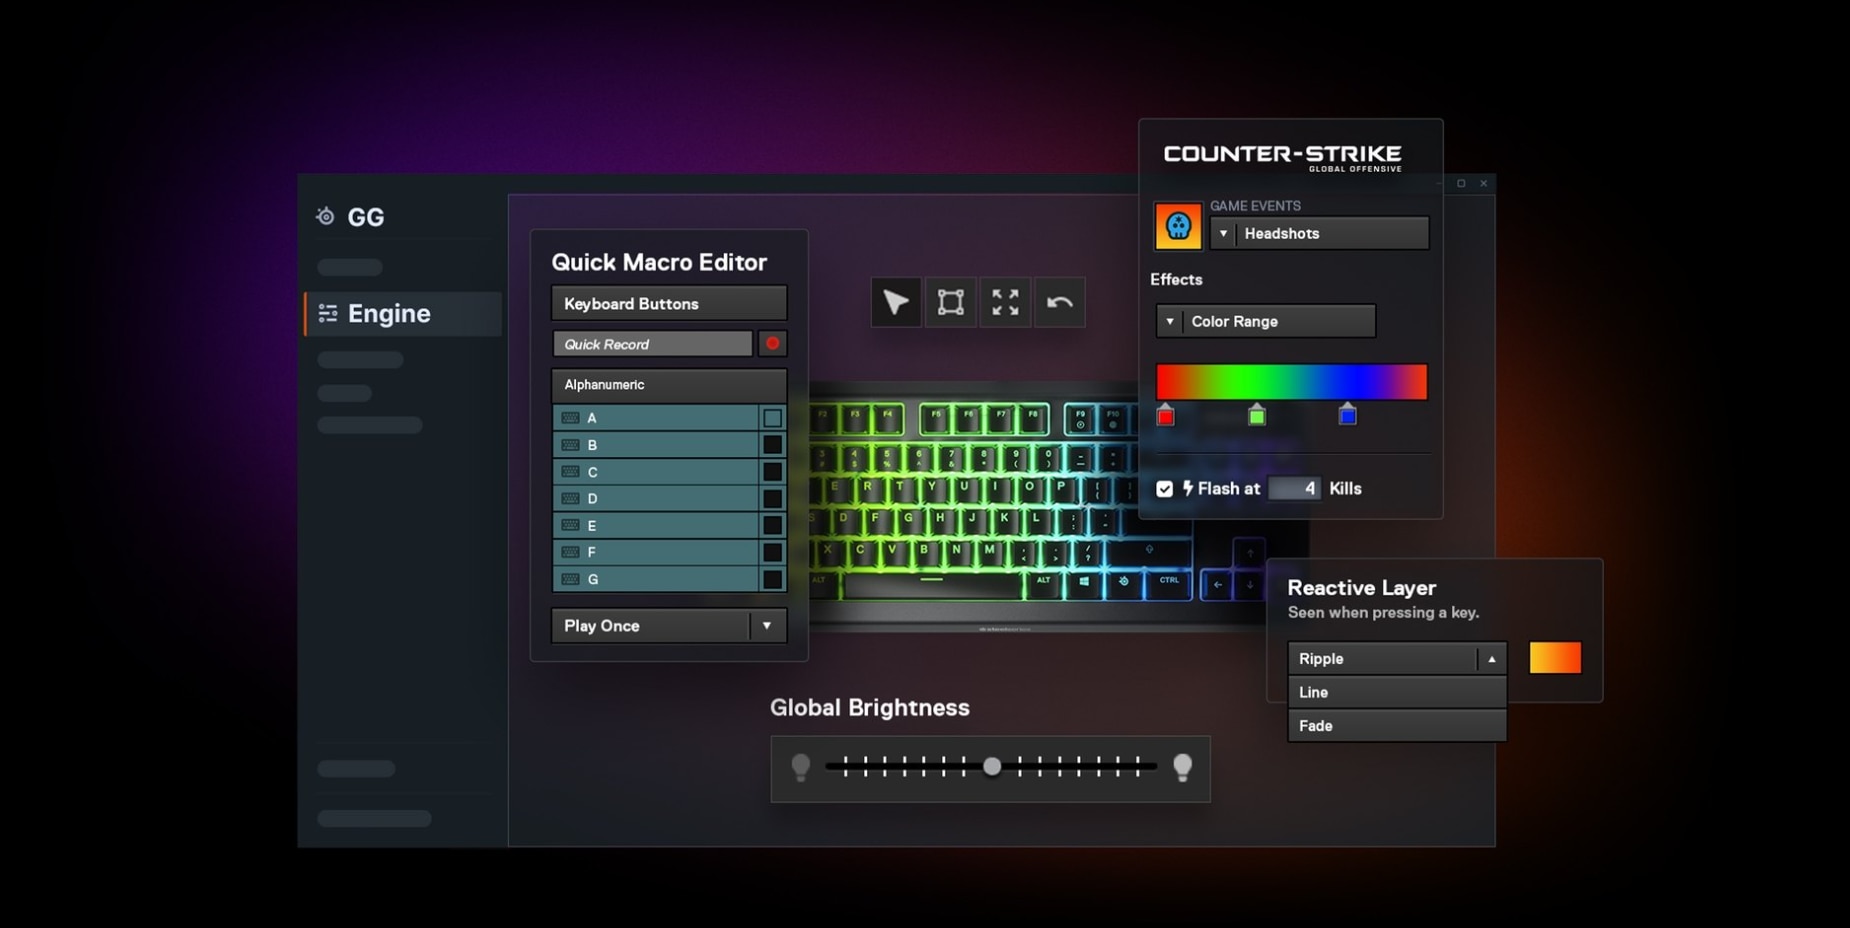Click keyboard icon beside key A row

[x=570, y=418]
